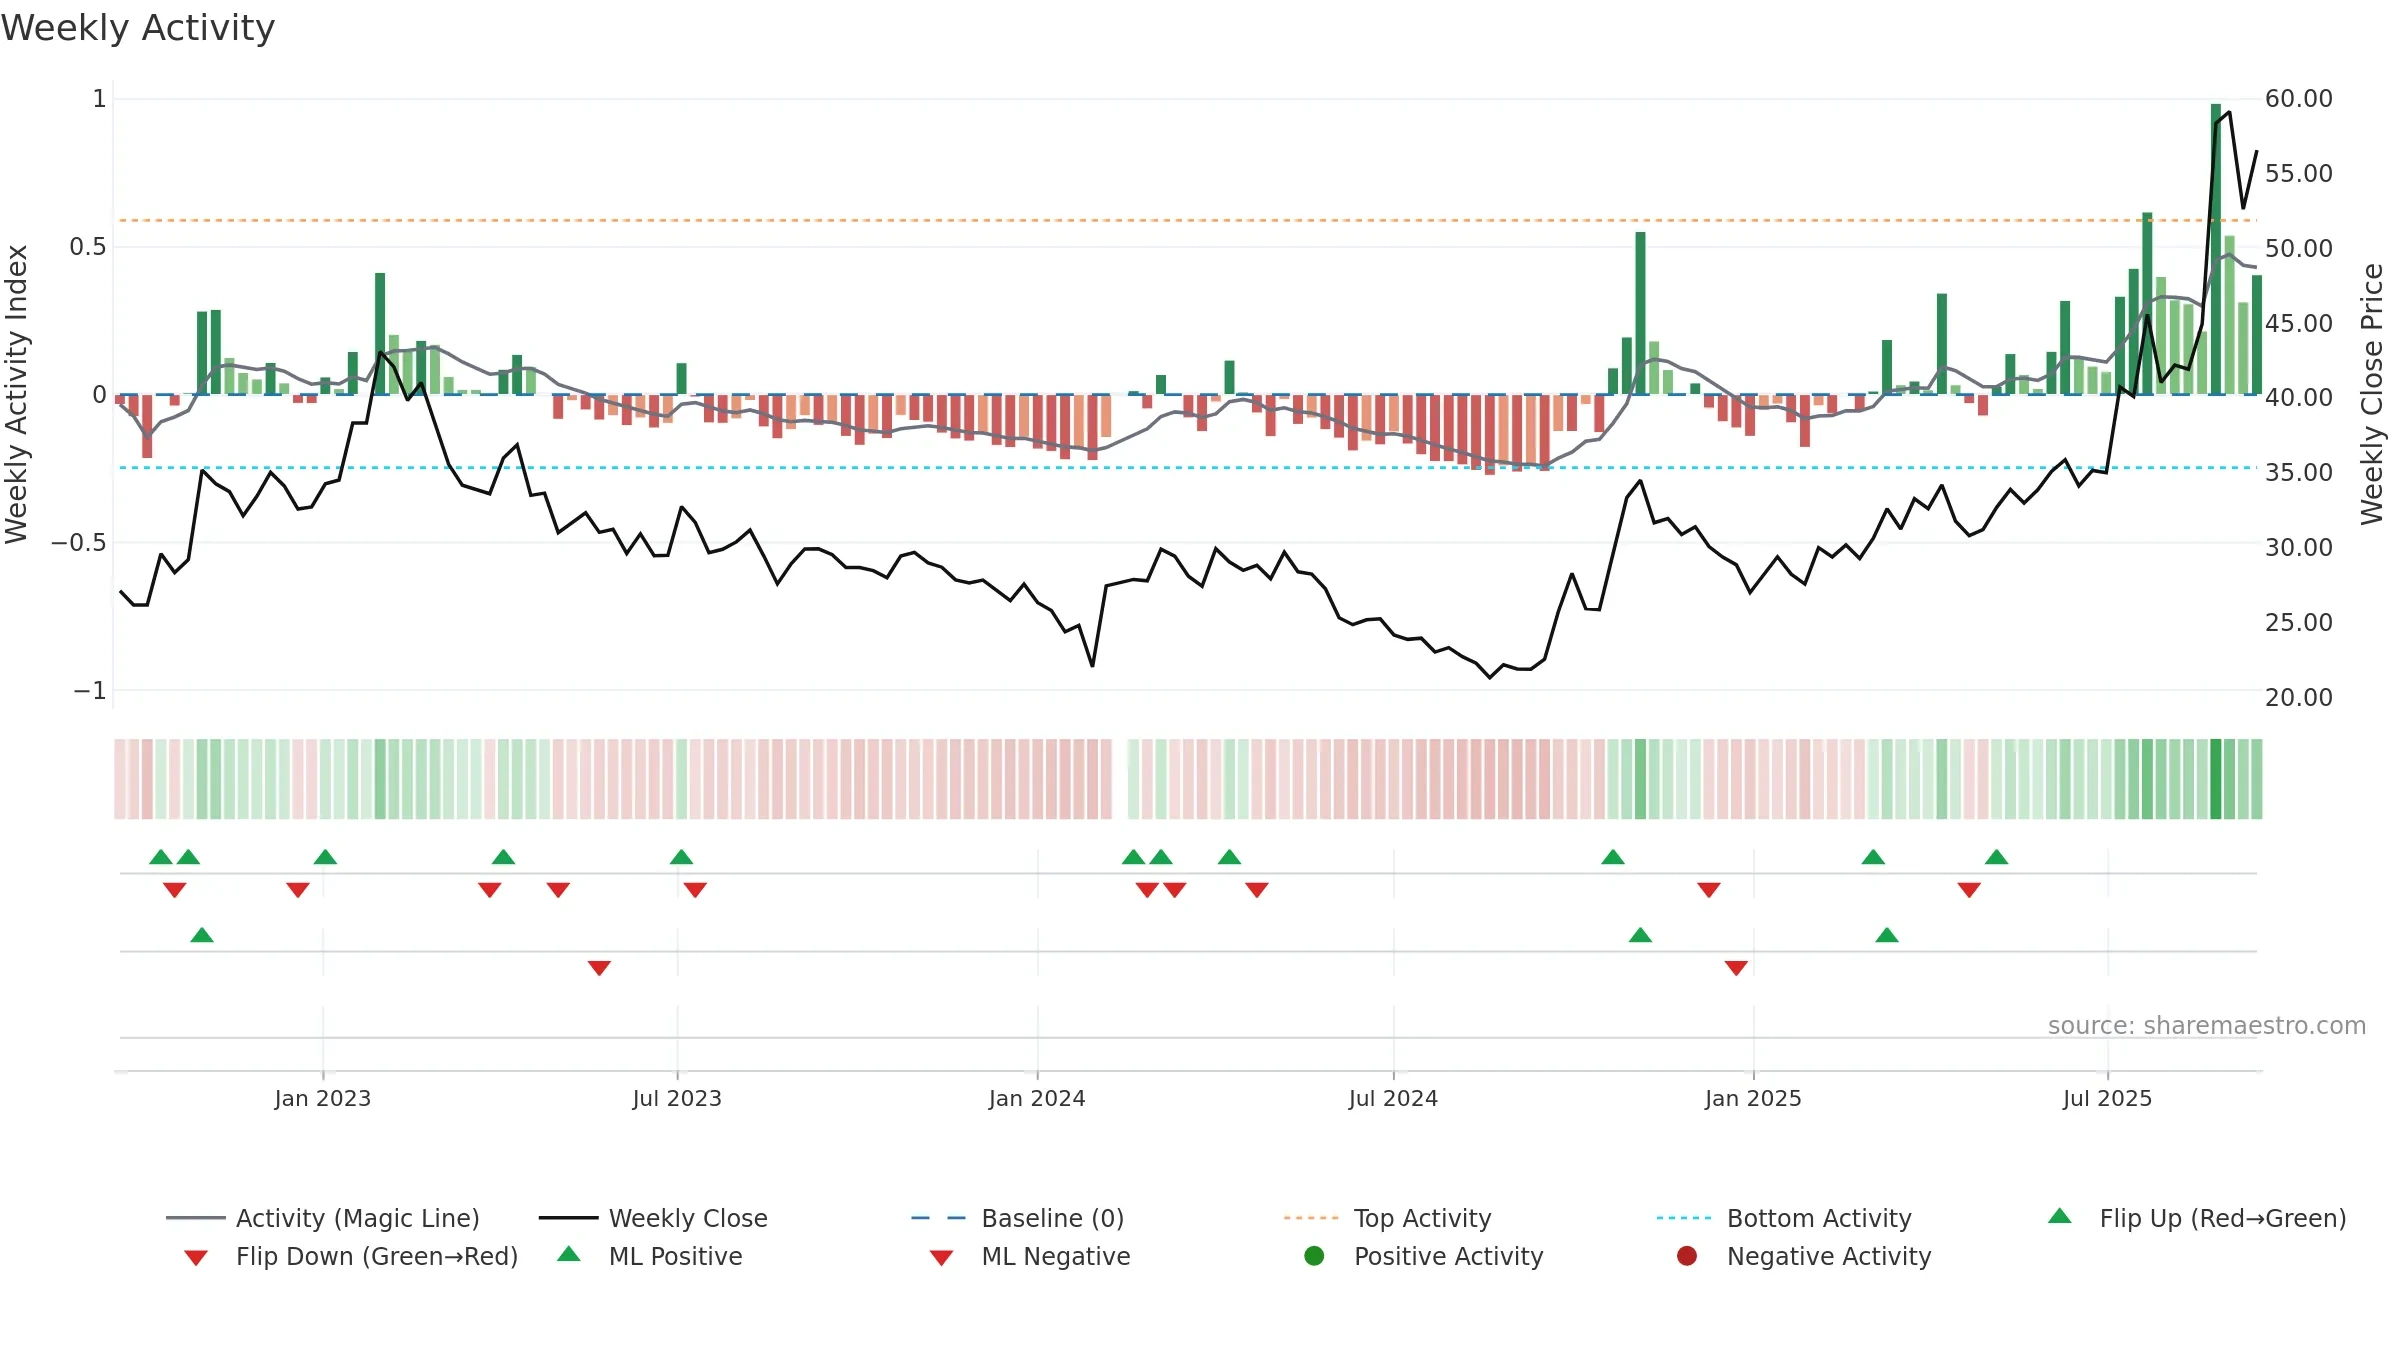Toggle the ML Negative legend entry
The height and width of the screenshot is (1350, 2400).
point(1030,1256)
